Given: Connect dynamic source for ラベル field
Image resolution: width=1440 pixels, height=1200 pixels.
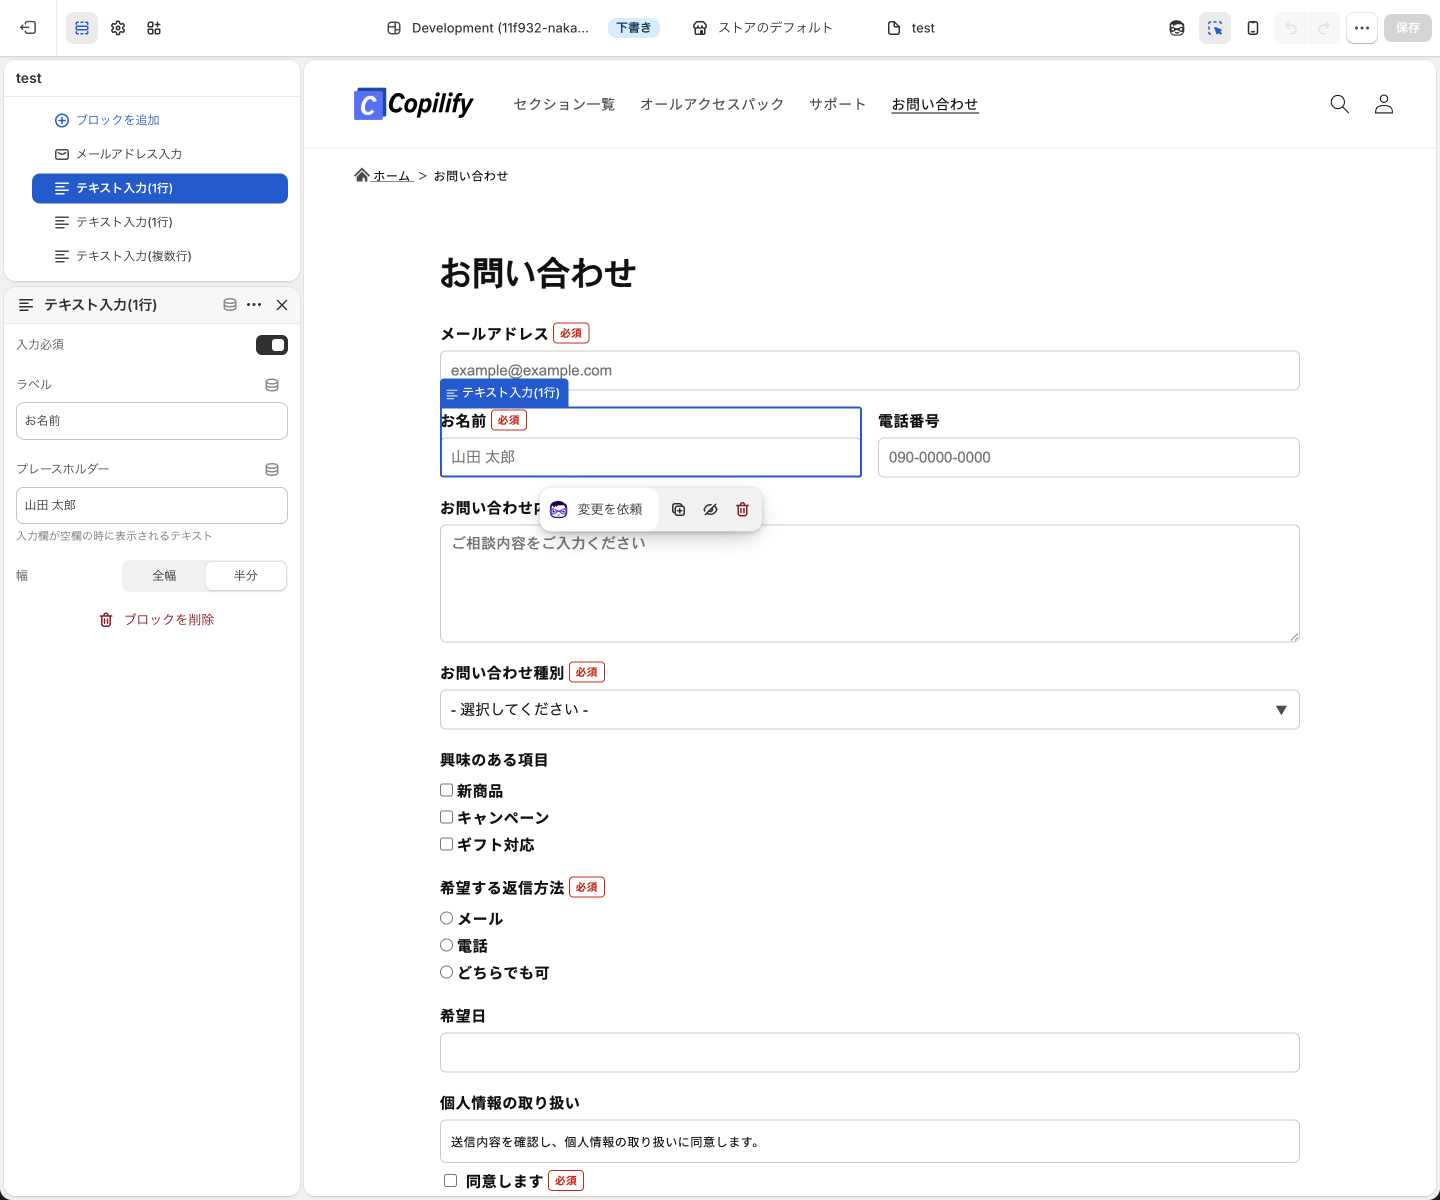Looking at the screenshot, I should point(272,385).
